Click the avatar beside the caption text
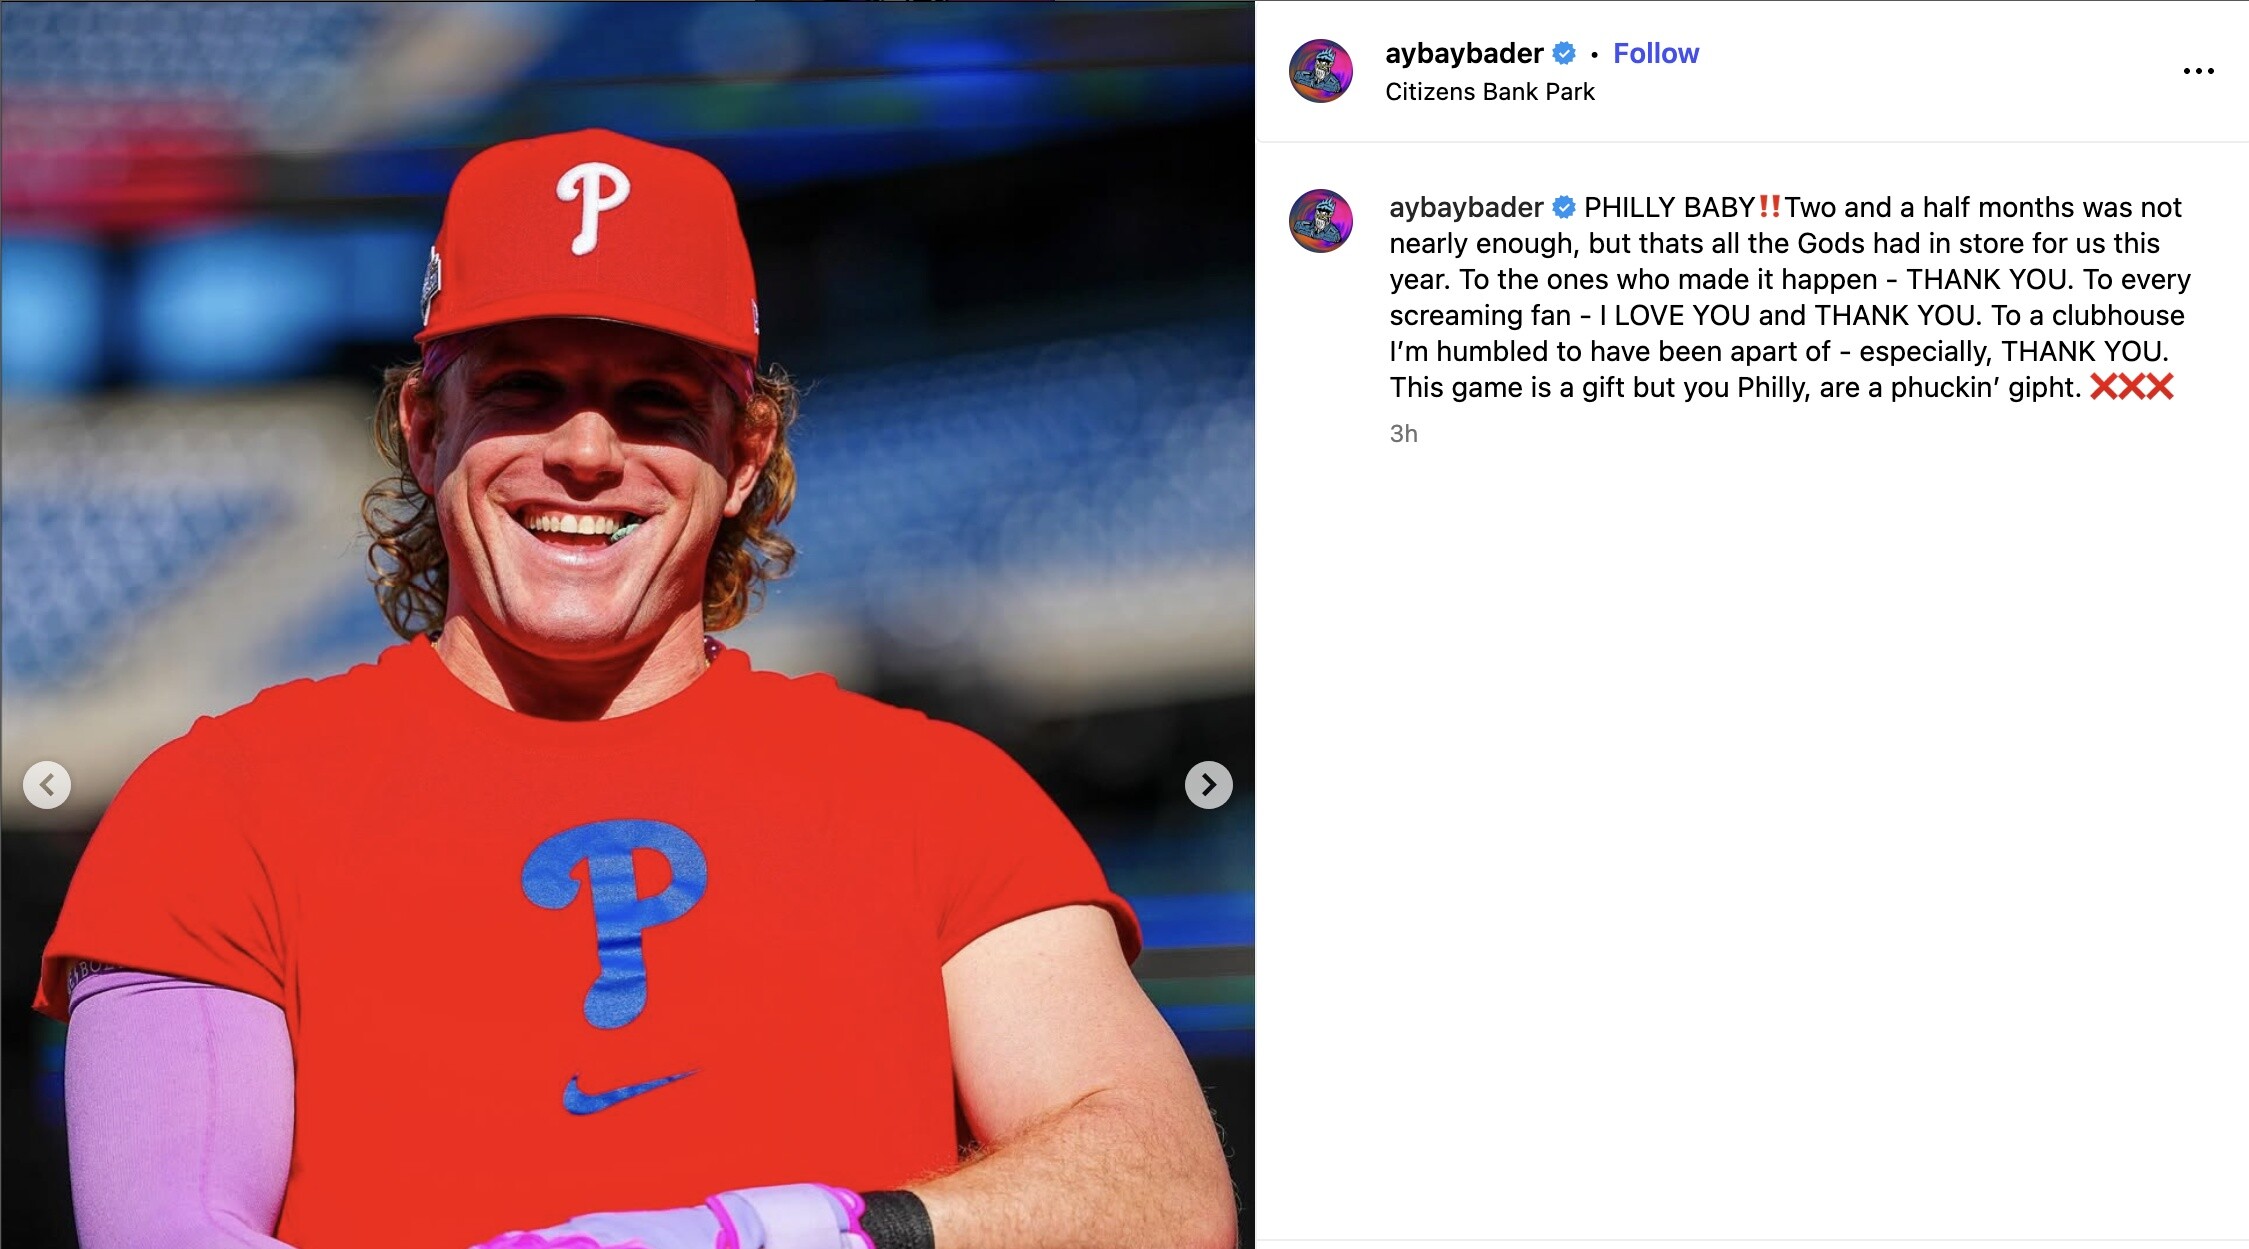This screenshot has width=2249, height=1249. click(1320, 221)
